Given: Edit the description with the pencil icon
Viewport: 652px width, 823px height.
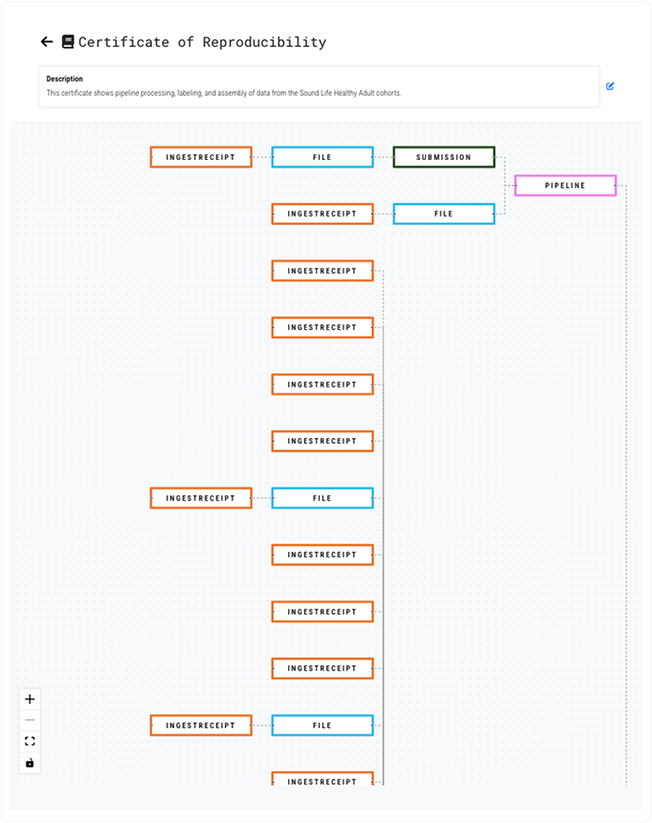Looking at the screenshot, I should 610,86.
